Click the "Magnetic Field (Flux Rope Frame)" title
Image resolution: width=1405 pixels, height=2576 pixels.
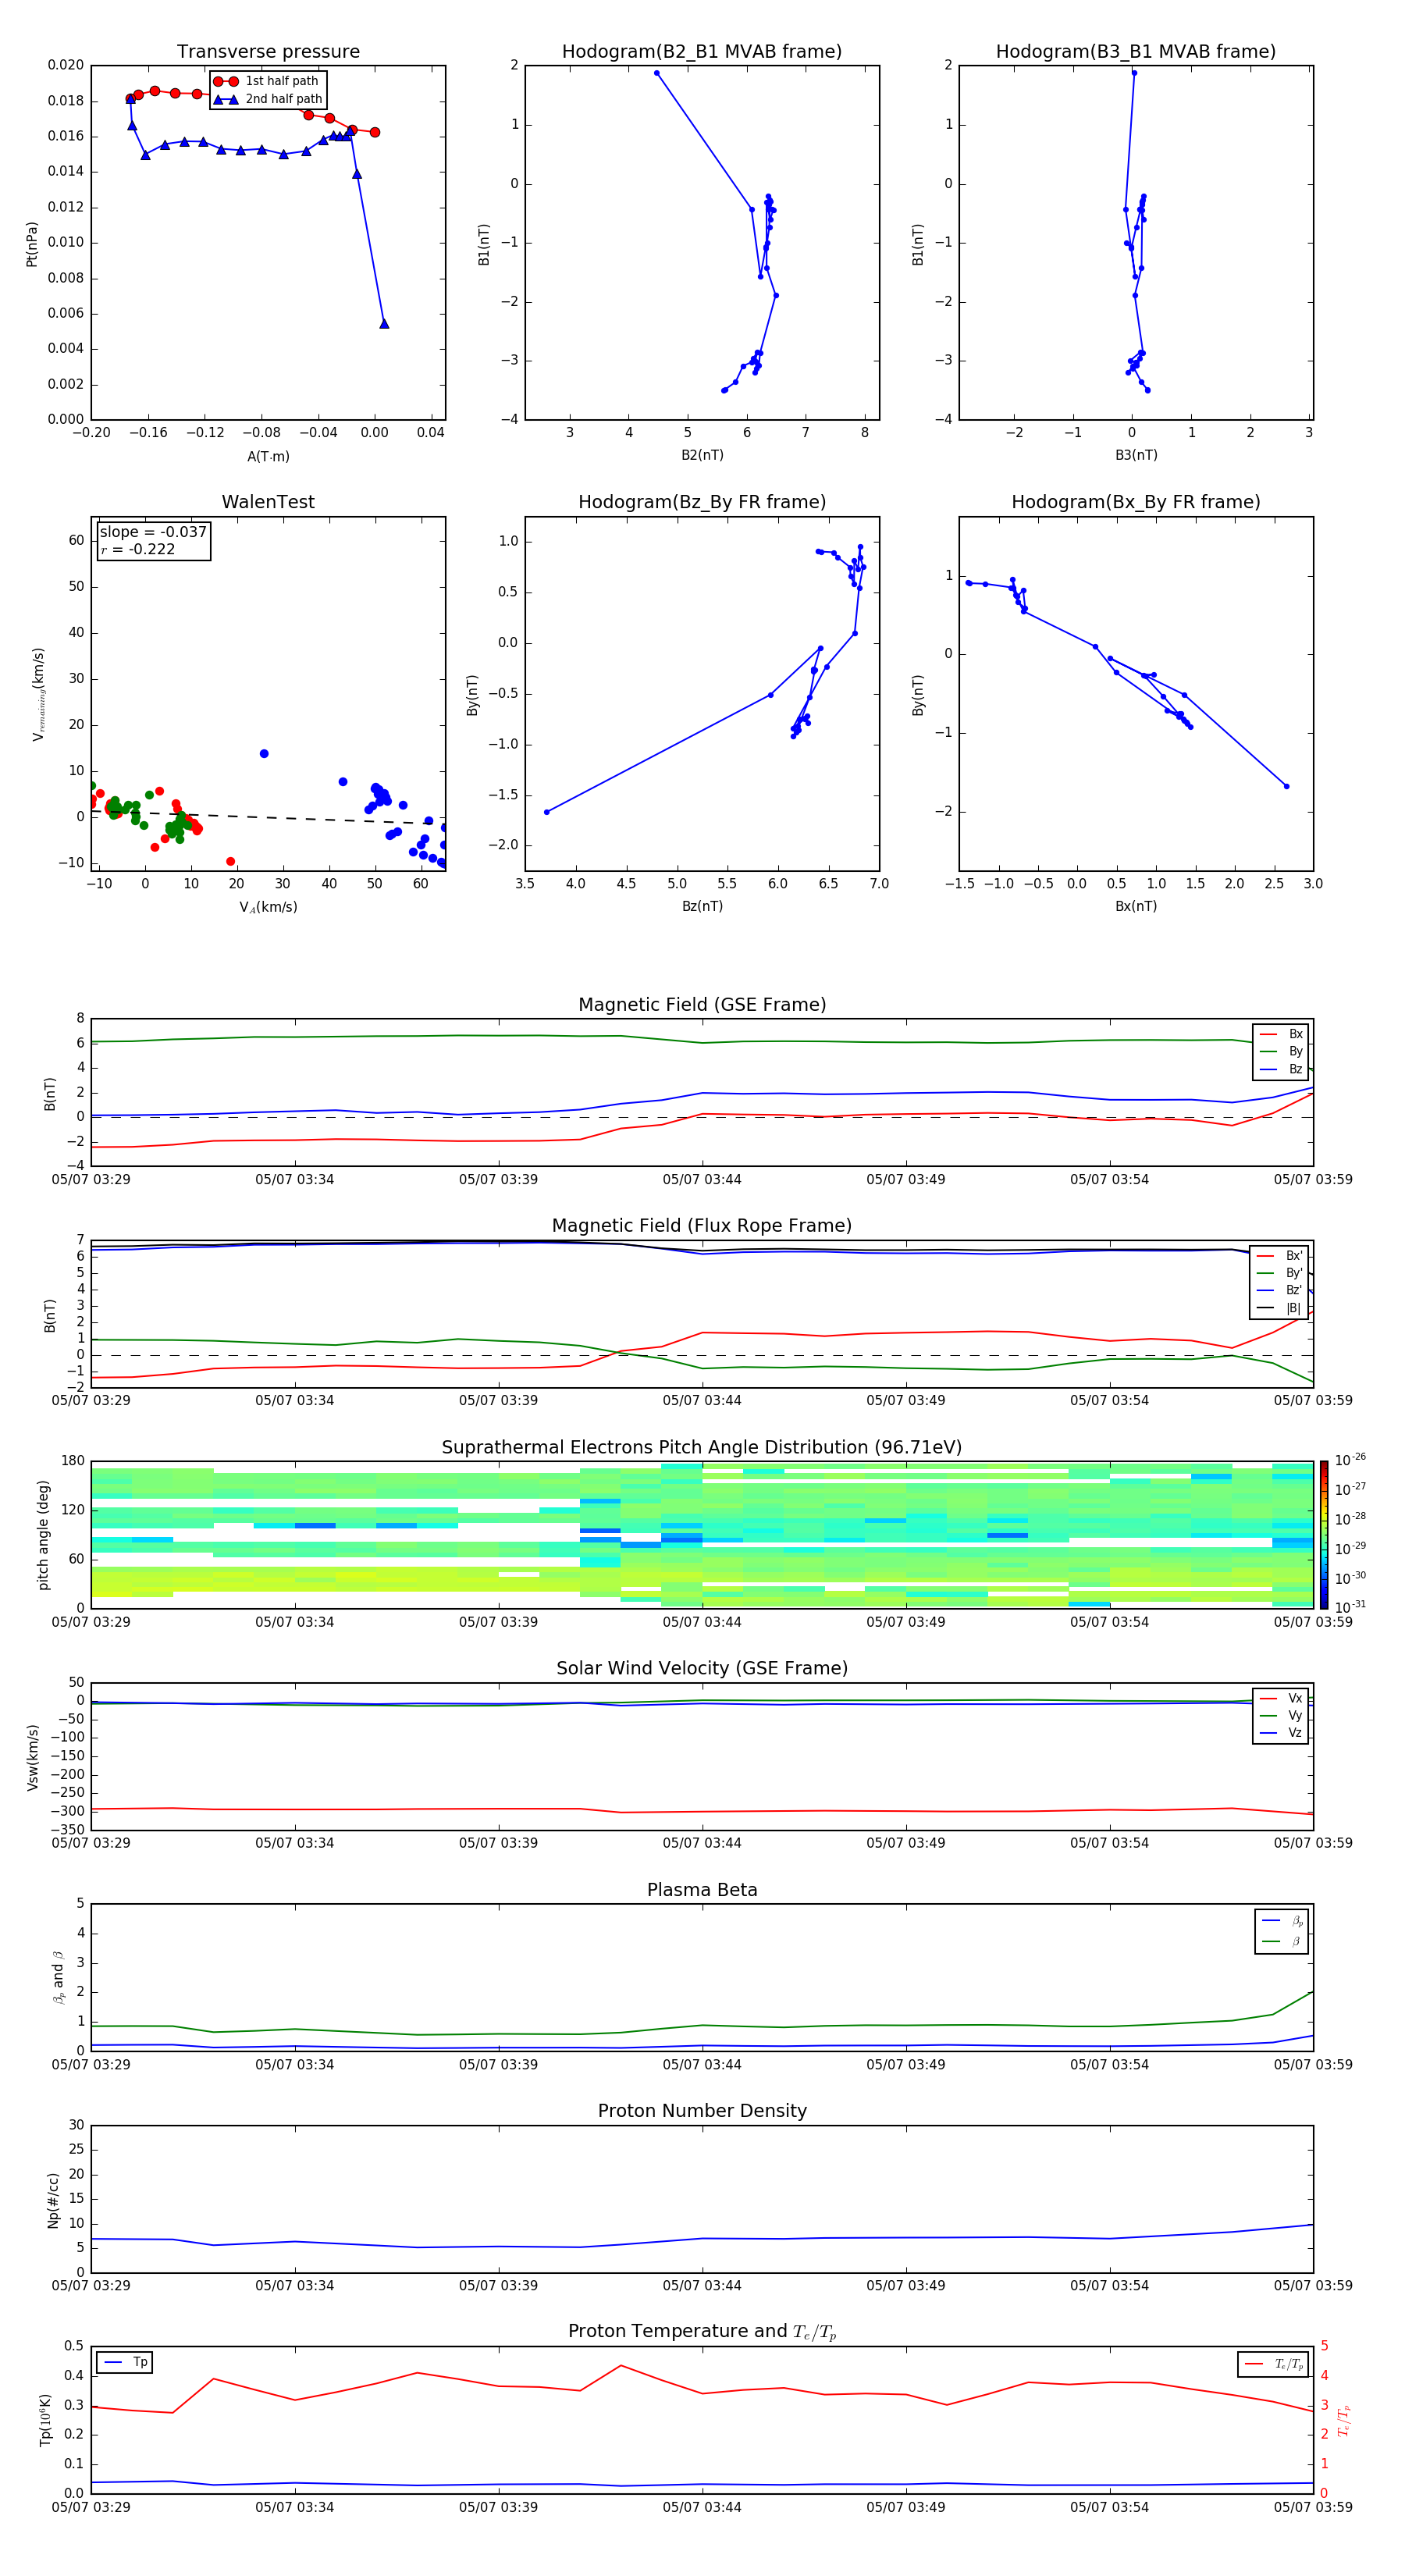(702, 1226)
